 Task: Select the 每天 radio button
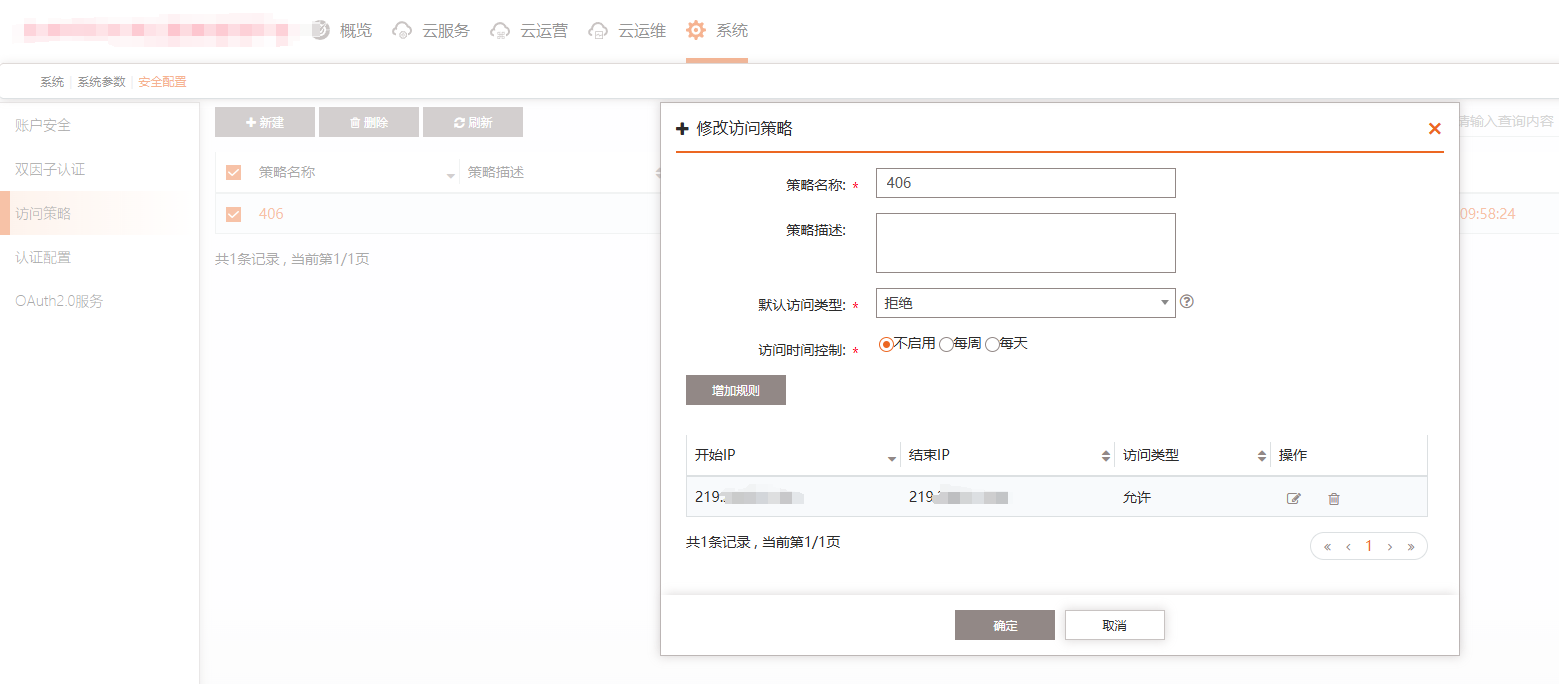[992, 345]
